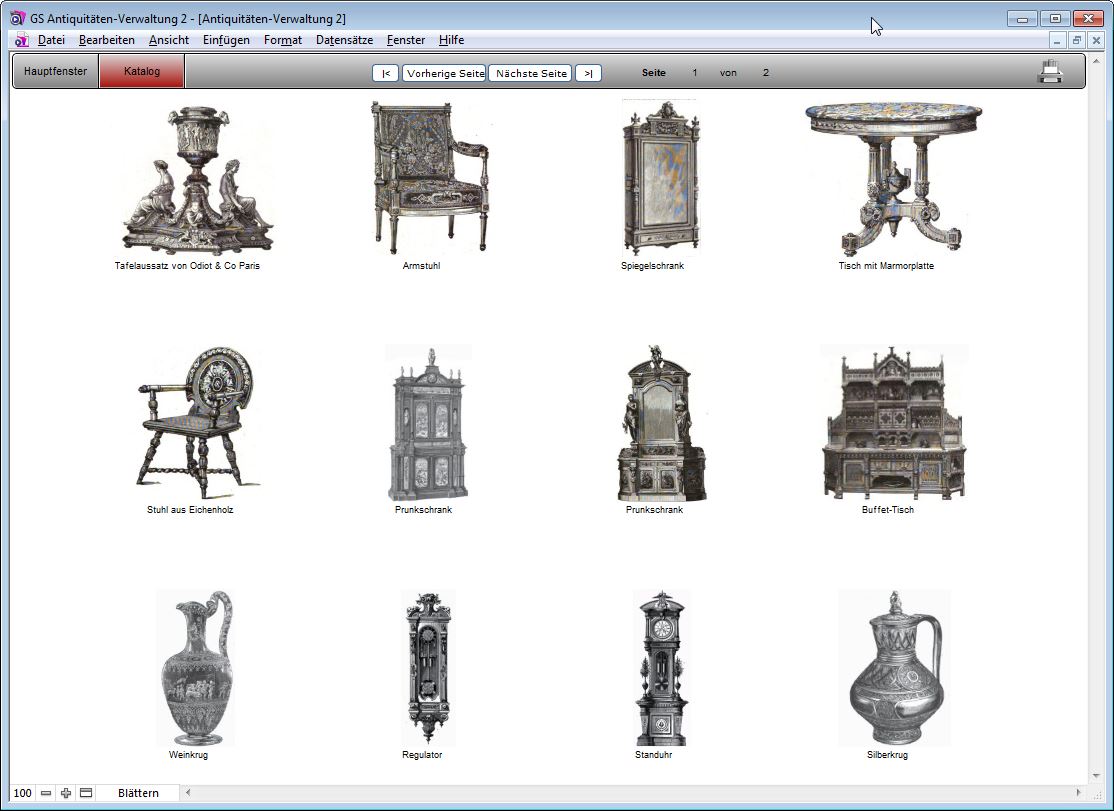1114x811 pixels.
Task: Go to Nächste Seite
Action: [531, 73]
